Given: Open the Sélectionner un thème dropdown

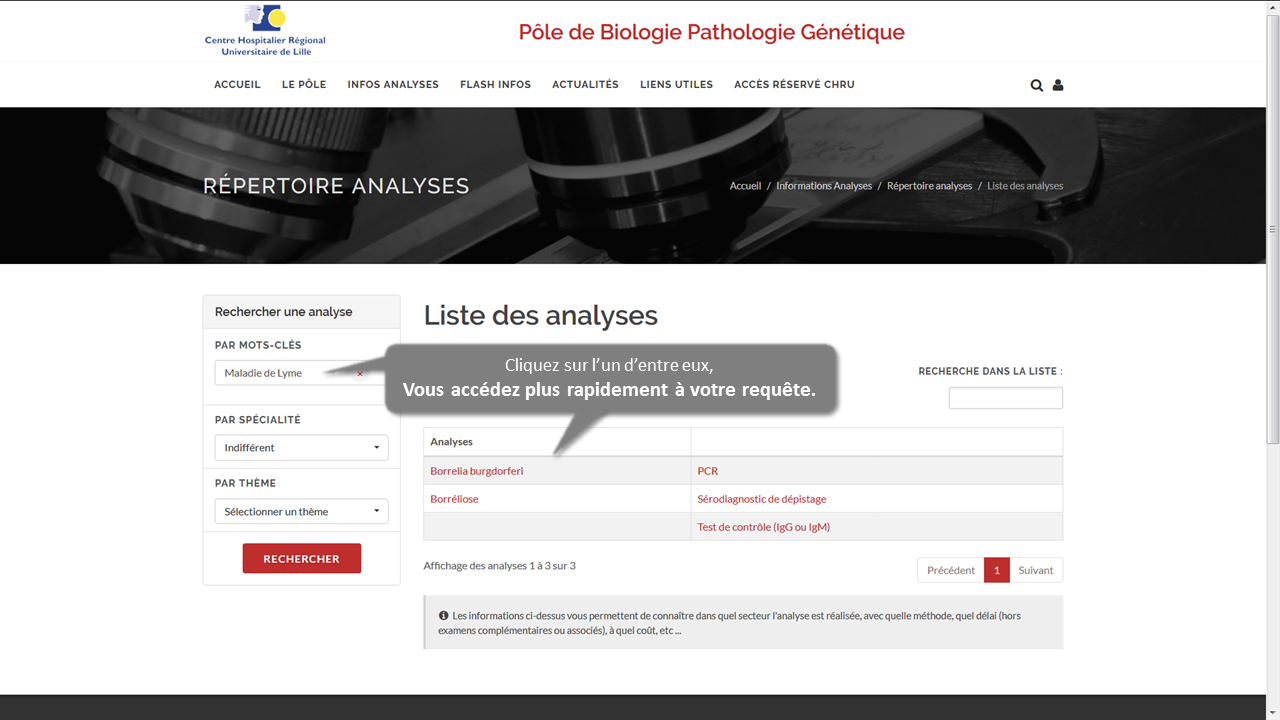Looking at the screenshot, I should tap(301, 512).
